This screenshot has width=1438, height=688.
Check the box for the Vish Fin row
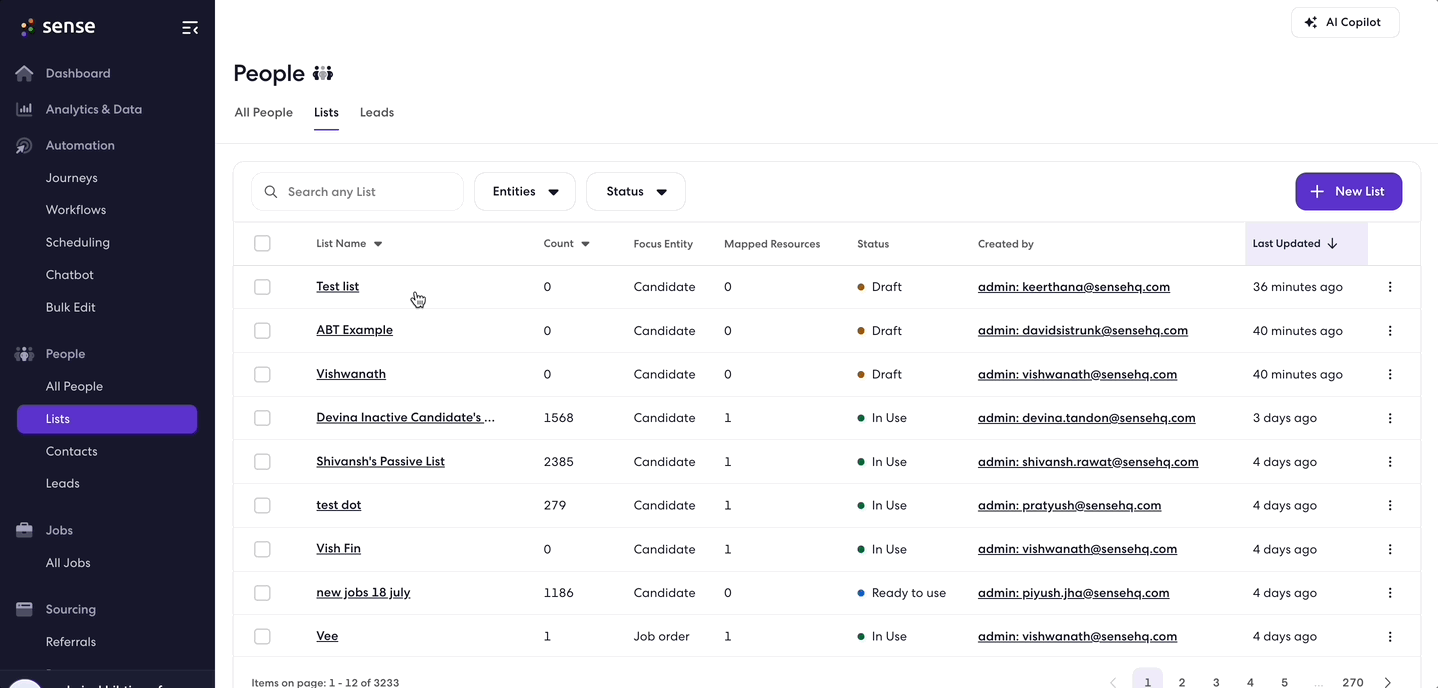coord(262,549)
